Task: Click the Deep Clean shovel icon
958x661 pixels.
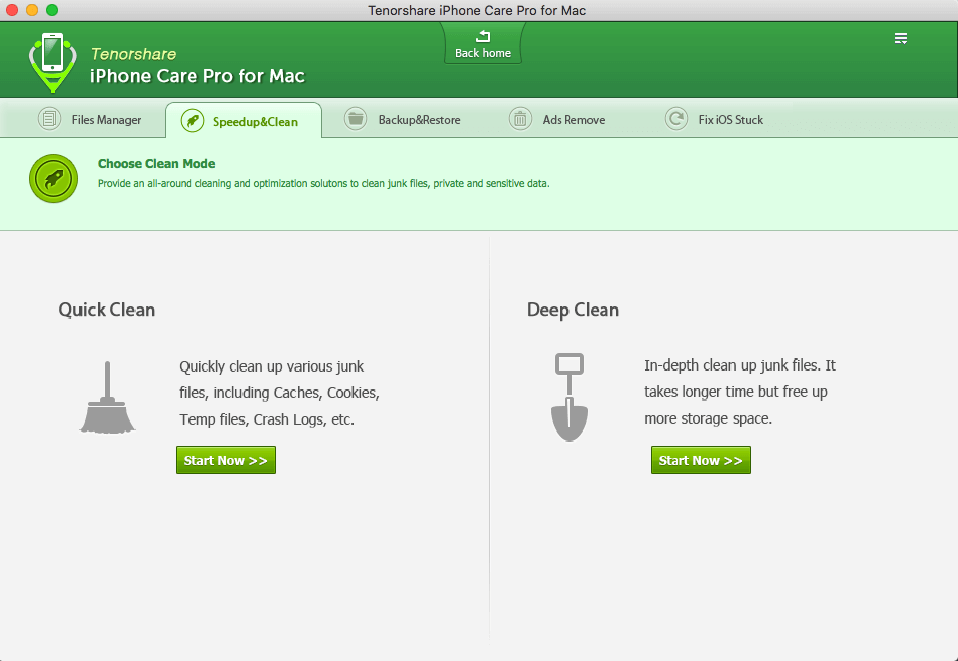Action: click(569, 397)
